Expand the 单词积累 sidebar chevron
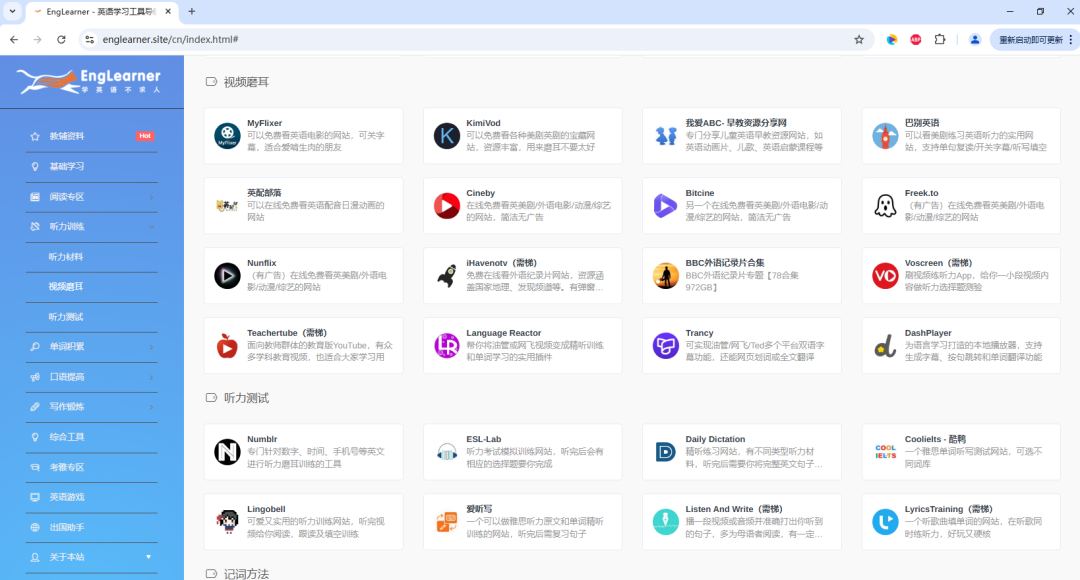 click(152, 347)
